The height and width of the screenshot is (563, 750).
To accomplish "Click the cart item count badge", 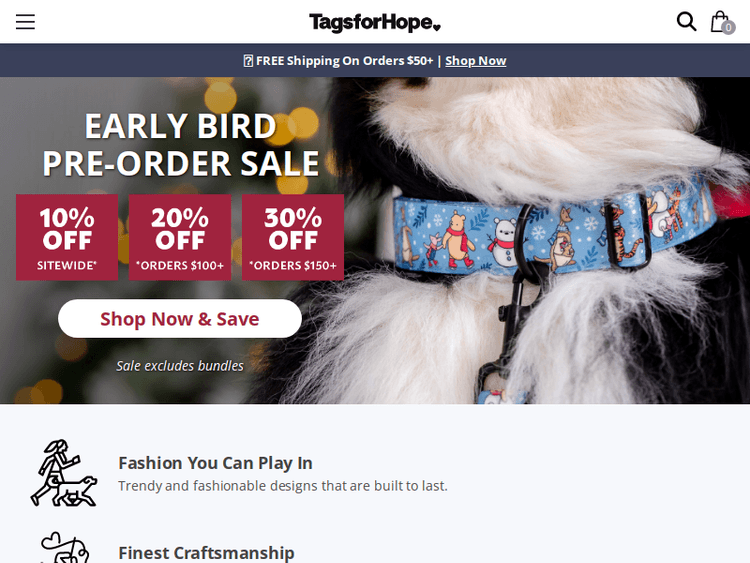I will pyautogui.click(x=728, y=28).
